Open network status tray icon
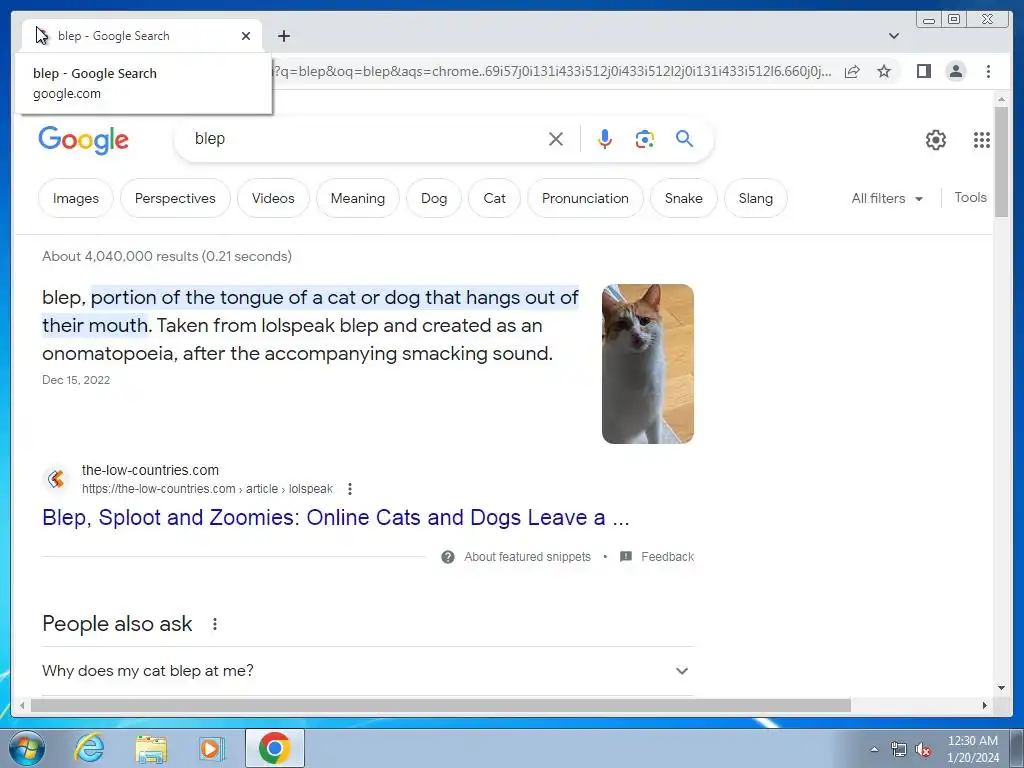Screen dimensions: 1024x768 coord(899,749)
